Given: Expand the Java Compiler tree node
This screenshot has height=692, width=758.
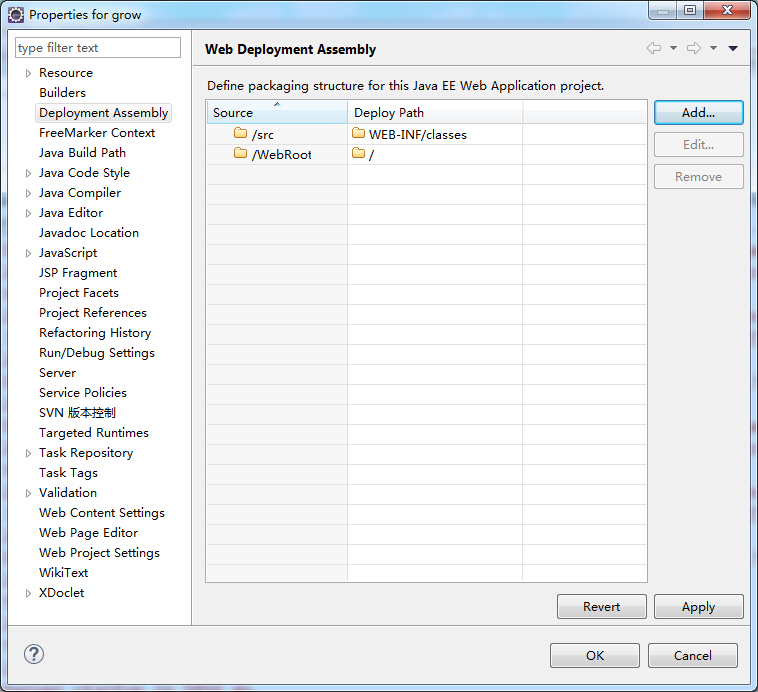Looking at the screenshot, I should [x=29, y=193].
